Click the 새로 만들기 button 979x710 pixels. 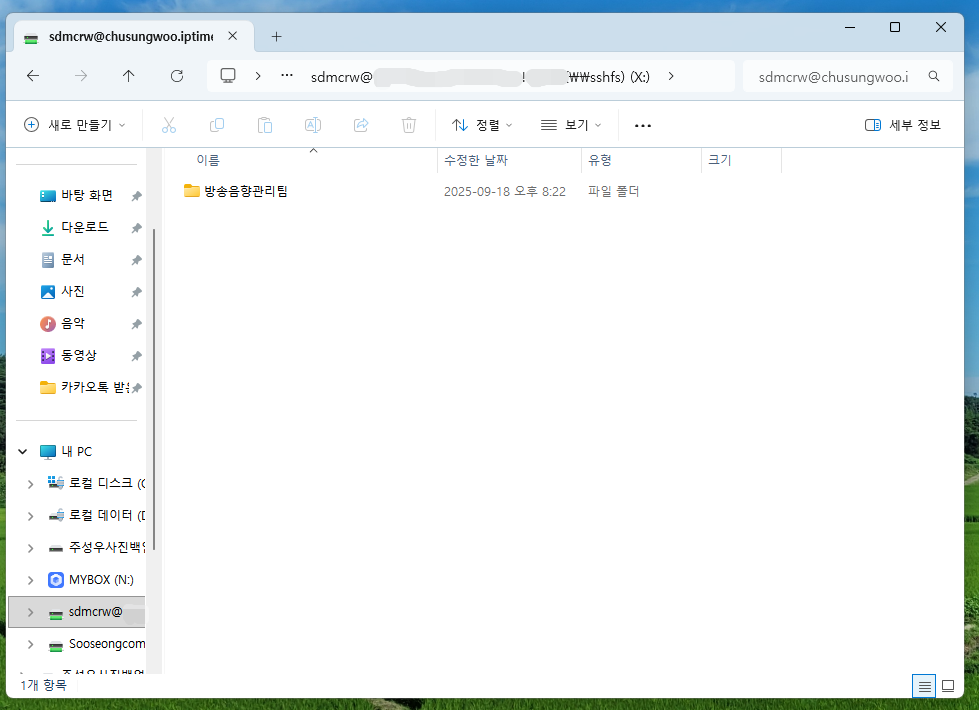coord(76,125)
